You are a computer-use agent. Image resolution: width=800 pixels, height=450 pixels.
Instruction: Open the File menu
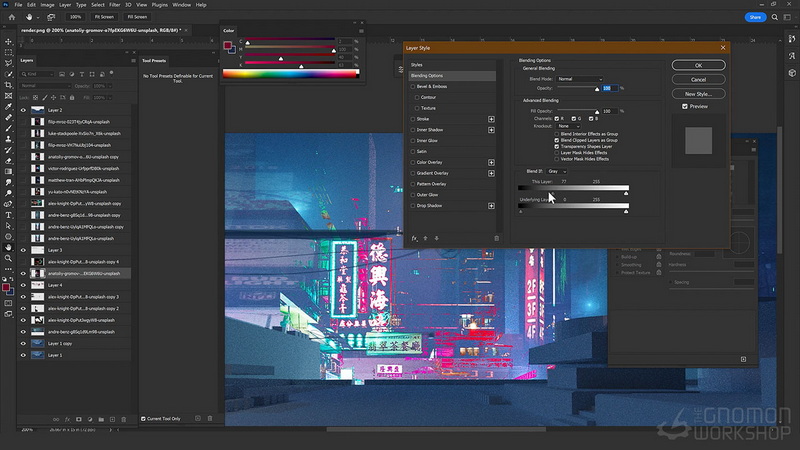click(x=18, y=5)
